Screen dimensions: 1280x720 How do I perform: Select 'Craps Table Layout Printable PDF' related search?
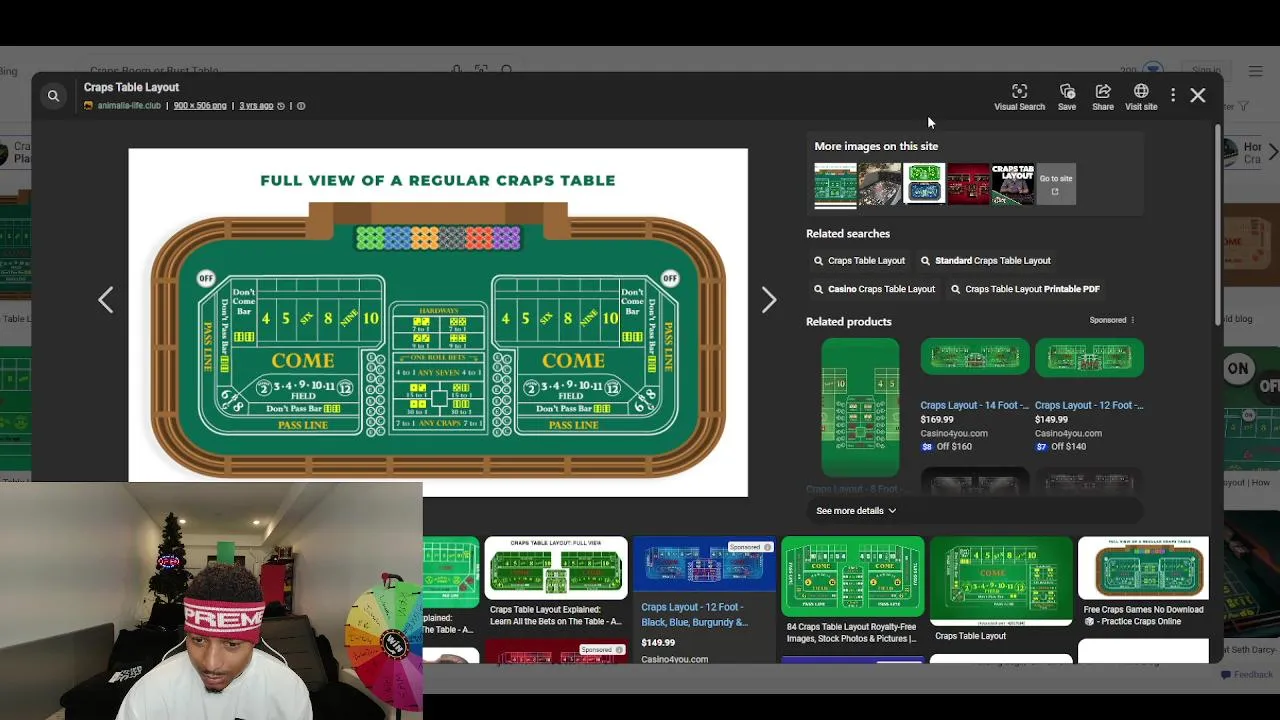coord(1024,289)
